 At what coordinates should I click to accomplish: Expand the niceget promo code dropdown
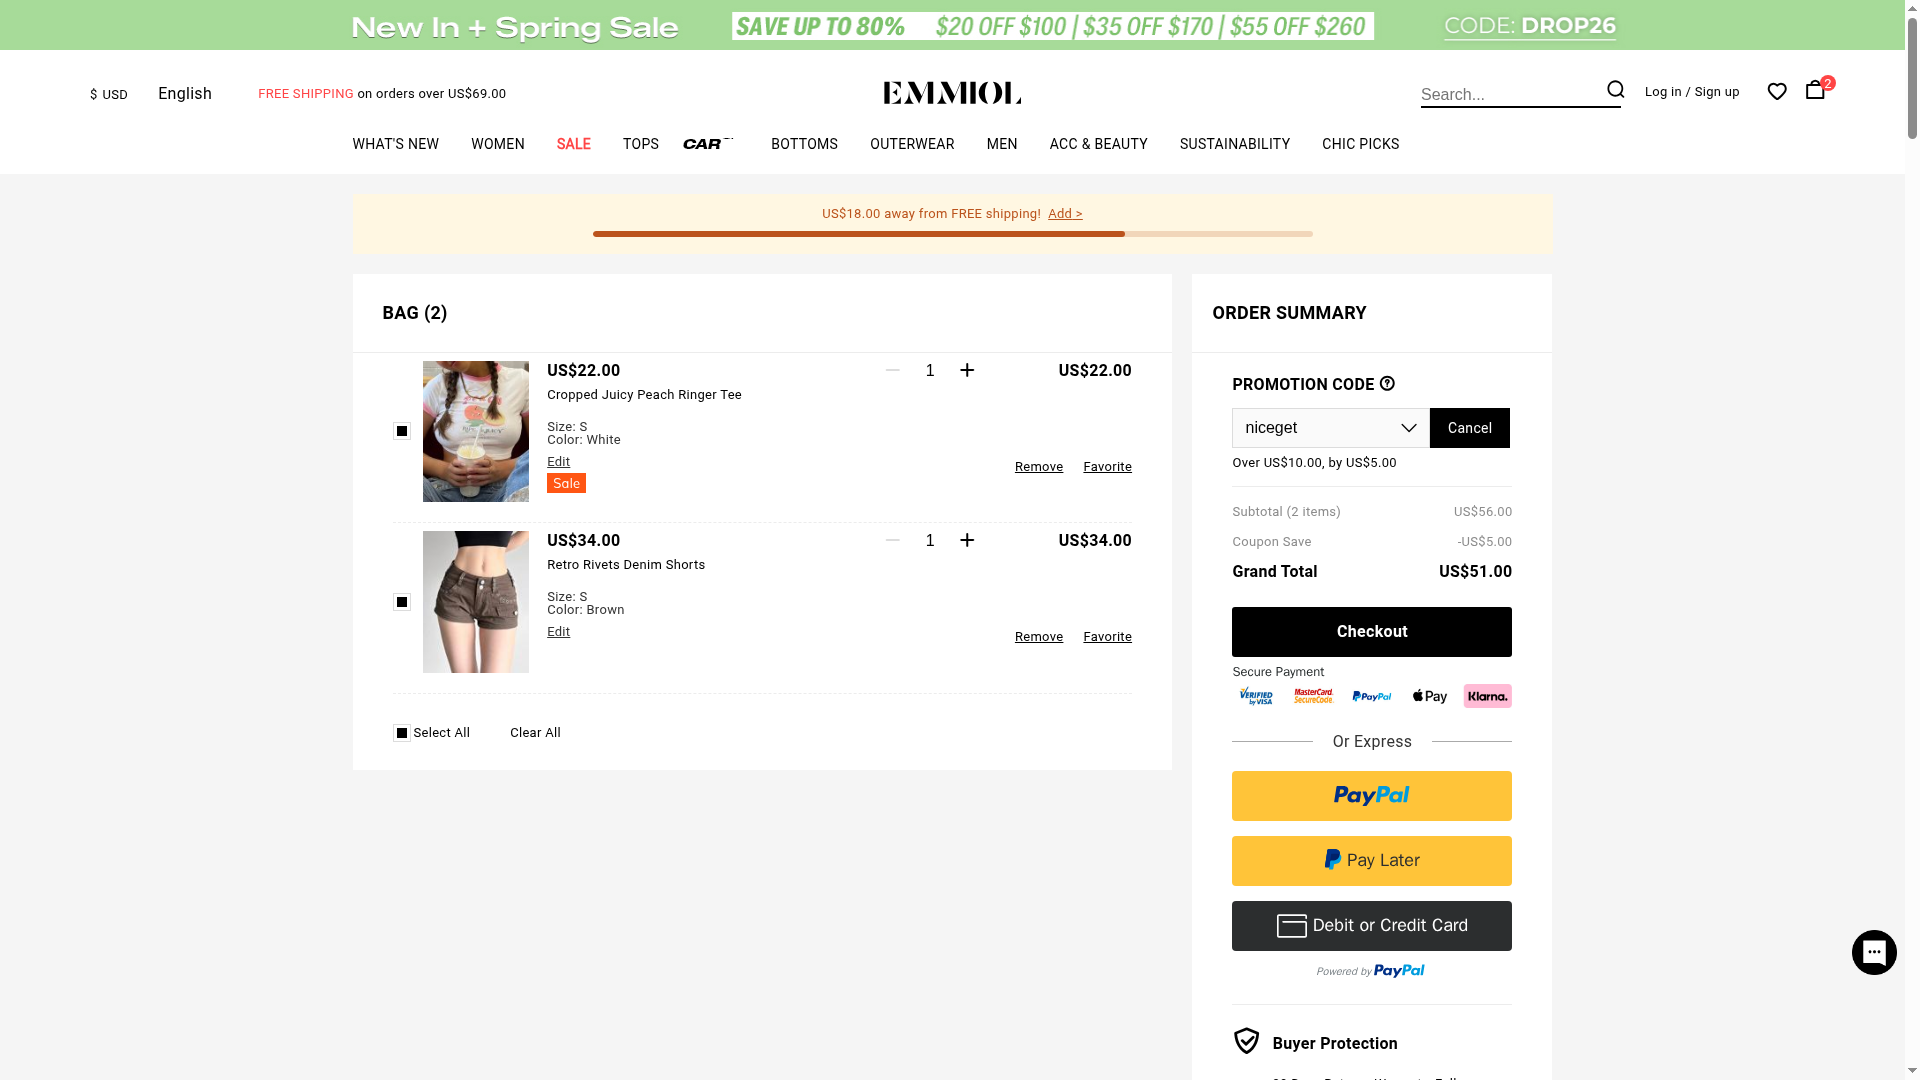coord(1408,428)
